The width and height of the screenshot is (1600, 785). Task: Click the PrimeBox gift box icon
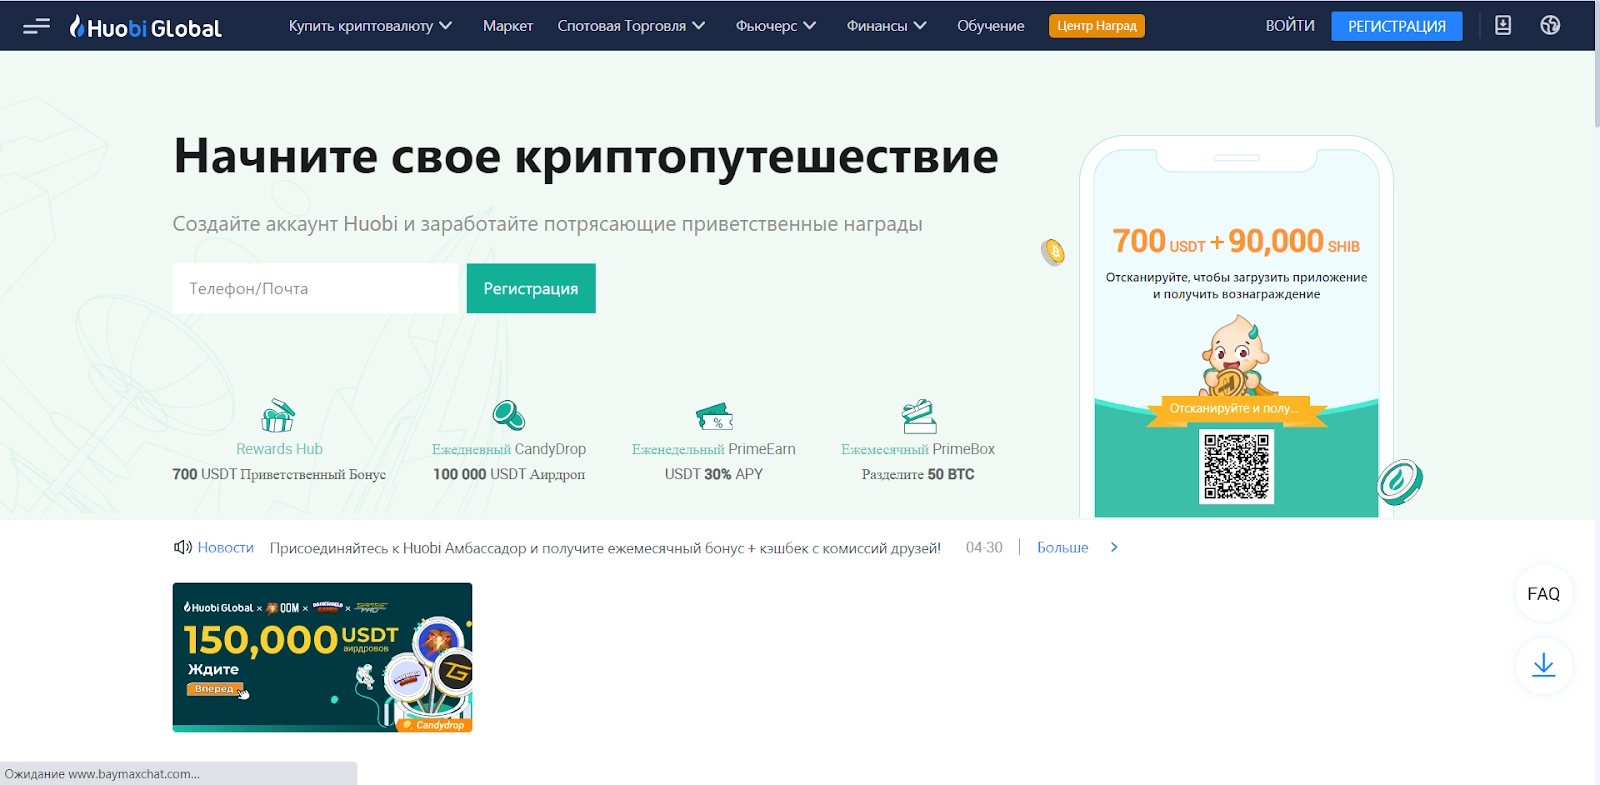[918, 416]
